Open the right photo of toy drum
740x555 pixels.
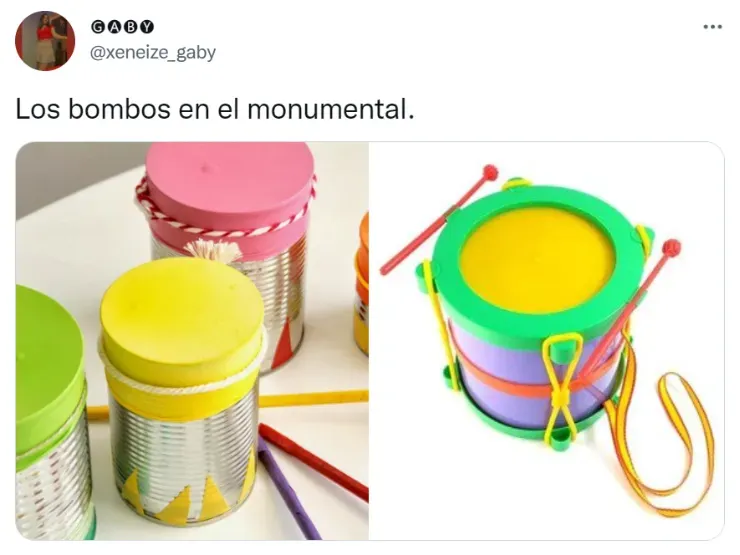(547, 341)
